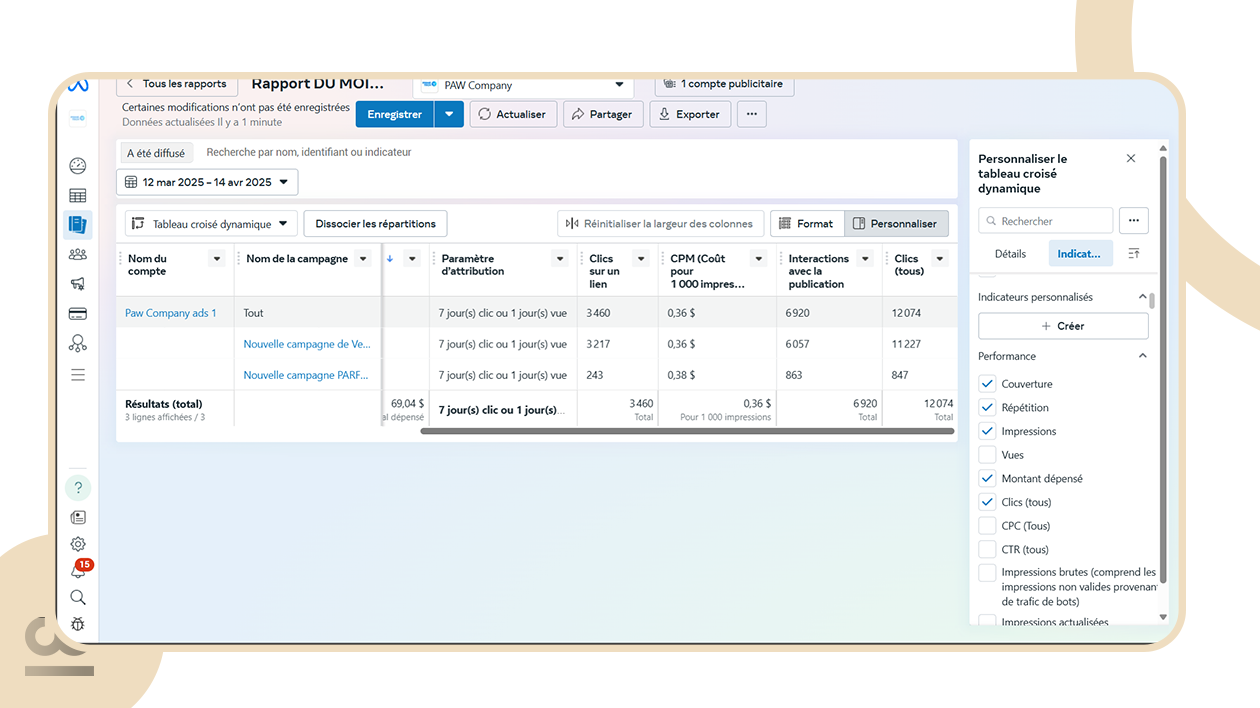Collapse the Performance section

coord(1143,356)
